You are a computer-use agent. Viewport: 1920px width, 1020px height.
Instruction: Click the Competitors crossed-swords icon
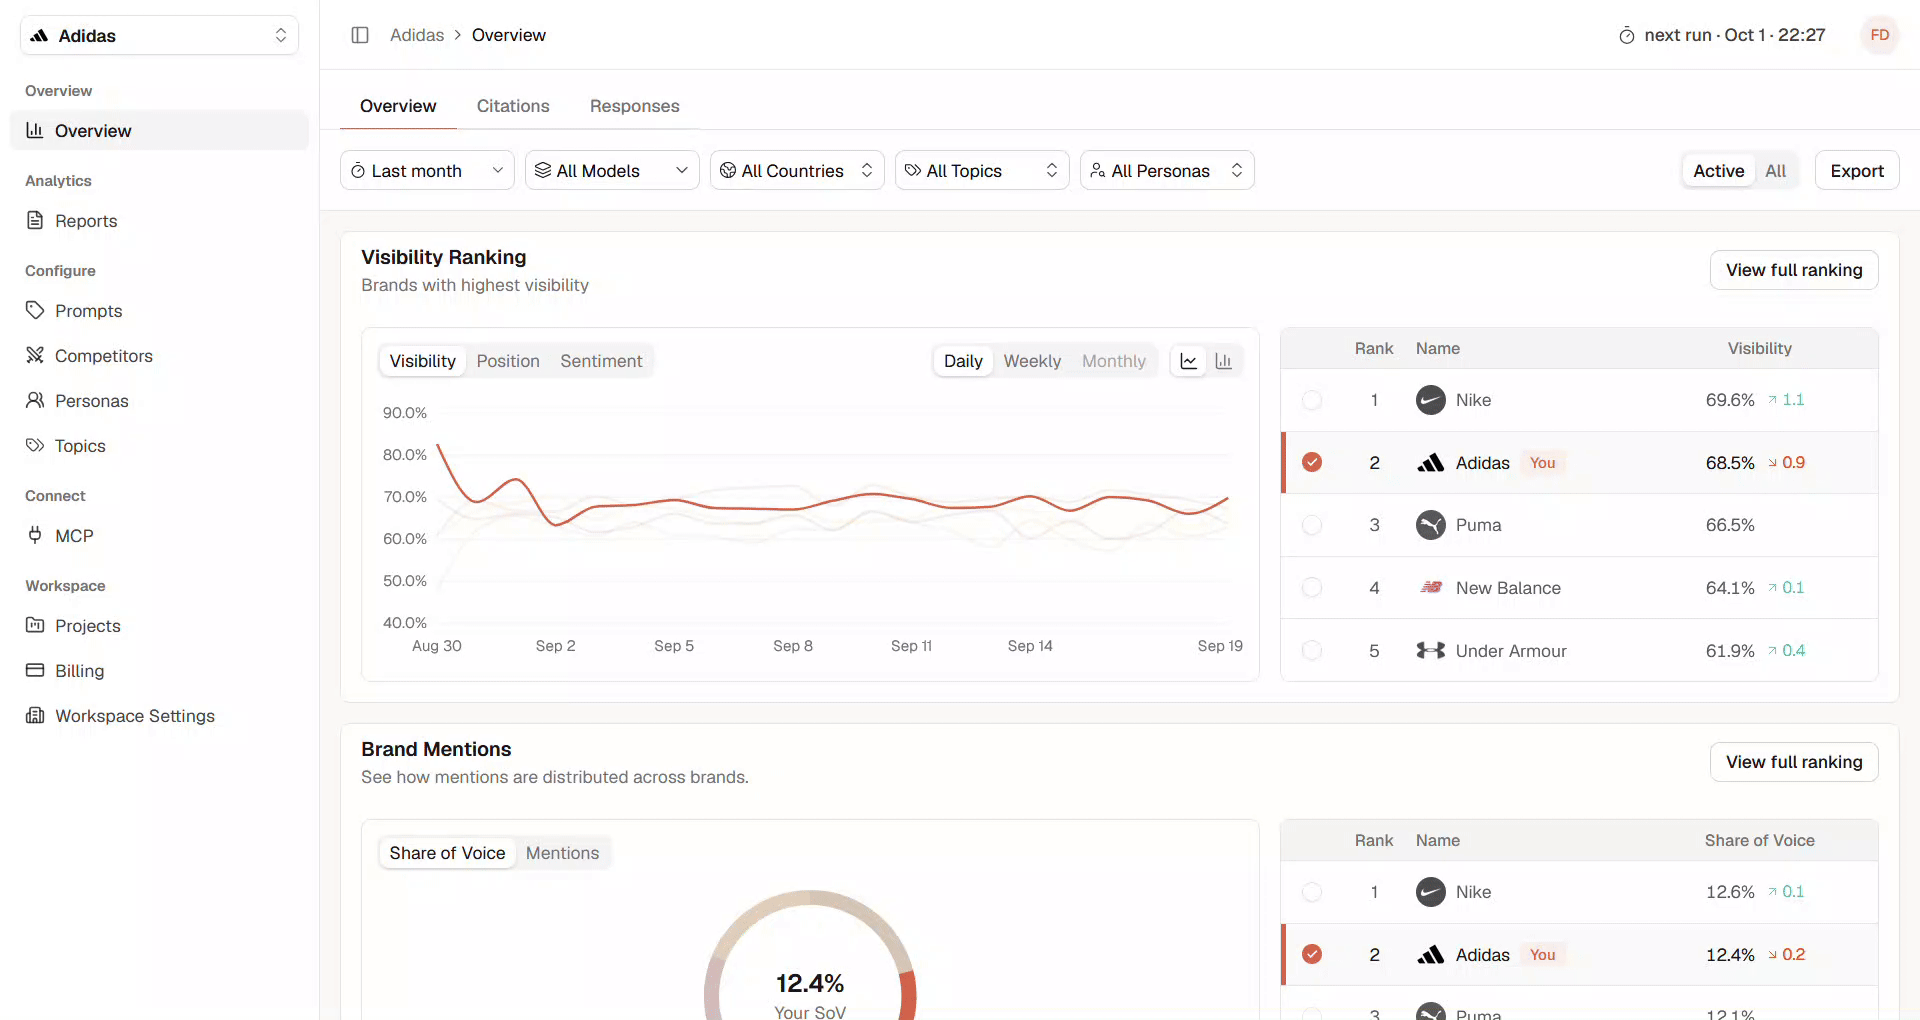click(x=35, y=355)
